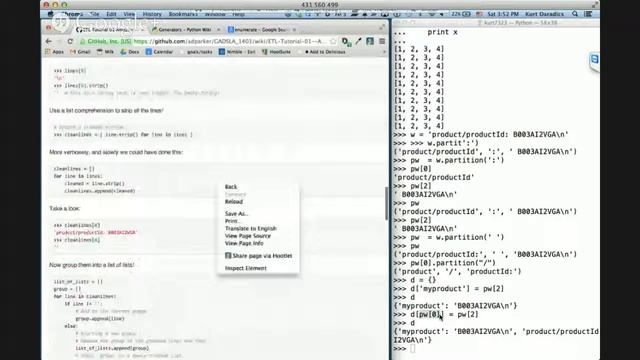Click the battery status indicator in menu bar

point(461,14)
